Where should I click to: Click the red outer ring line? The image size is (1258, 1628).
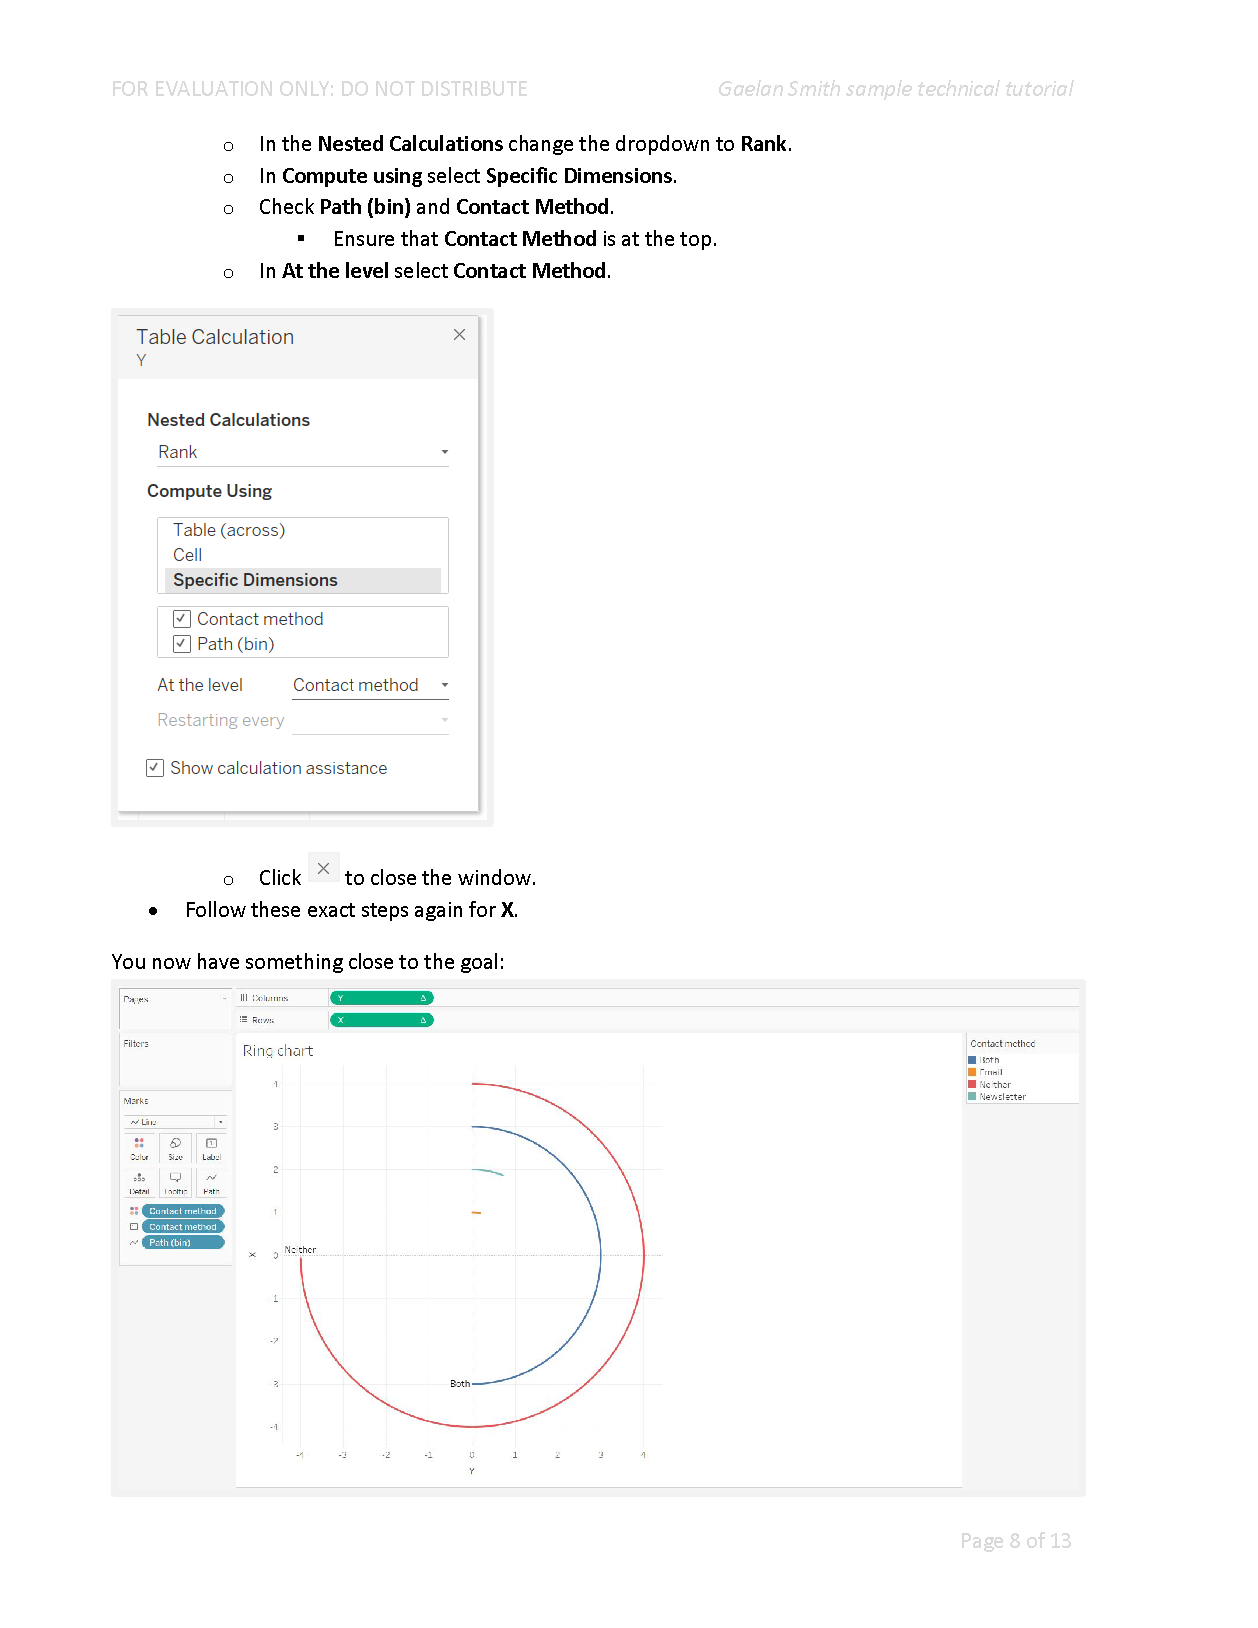(x=644, y=1255)
